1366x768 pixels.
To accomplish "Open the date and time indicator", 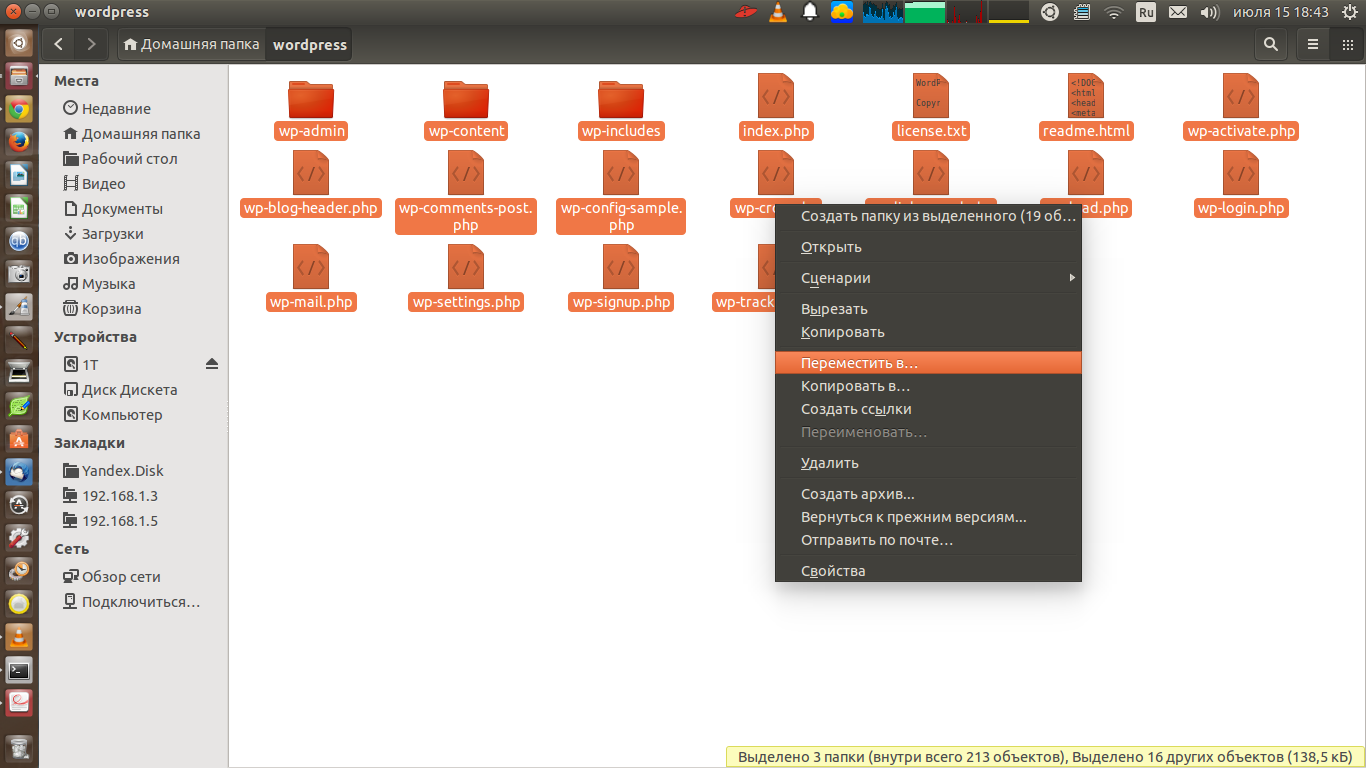I will (1280, 12).
